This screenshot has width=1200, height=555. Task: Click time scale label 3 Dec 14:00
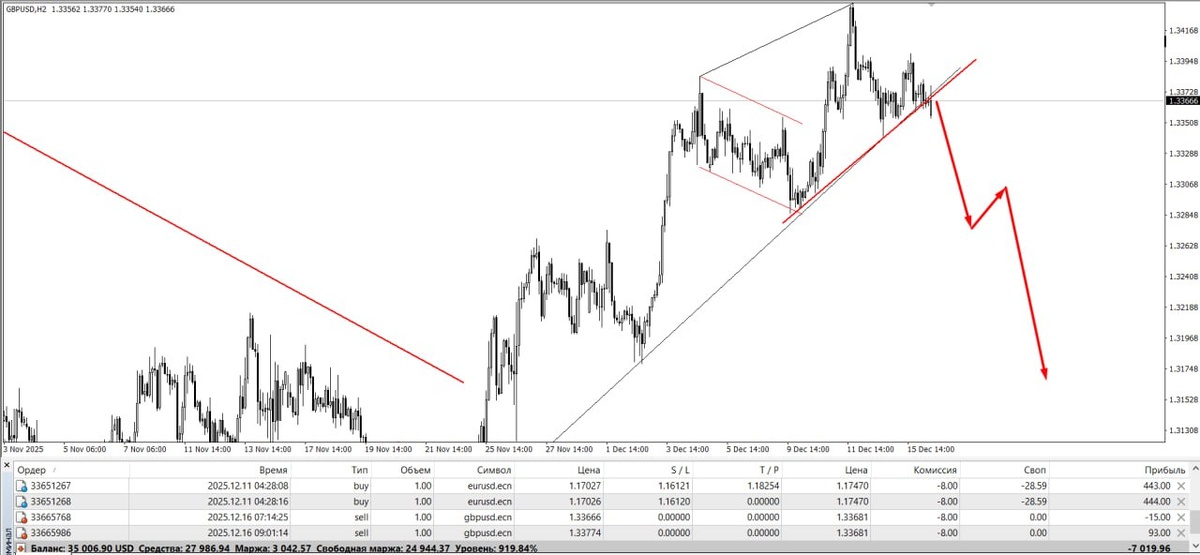pos(688,449)
